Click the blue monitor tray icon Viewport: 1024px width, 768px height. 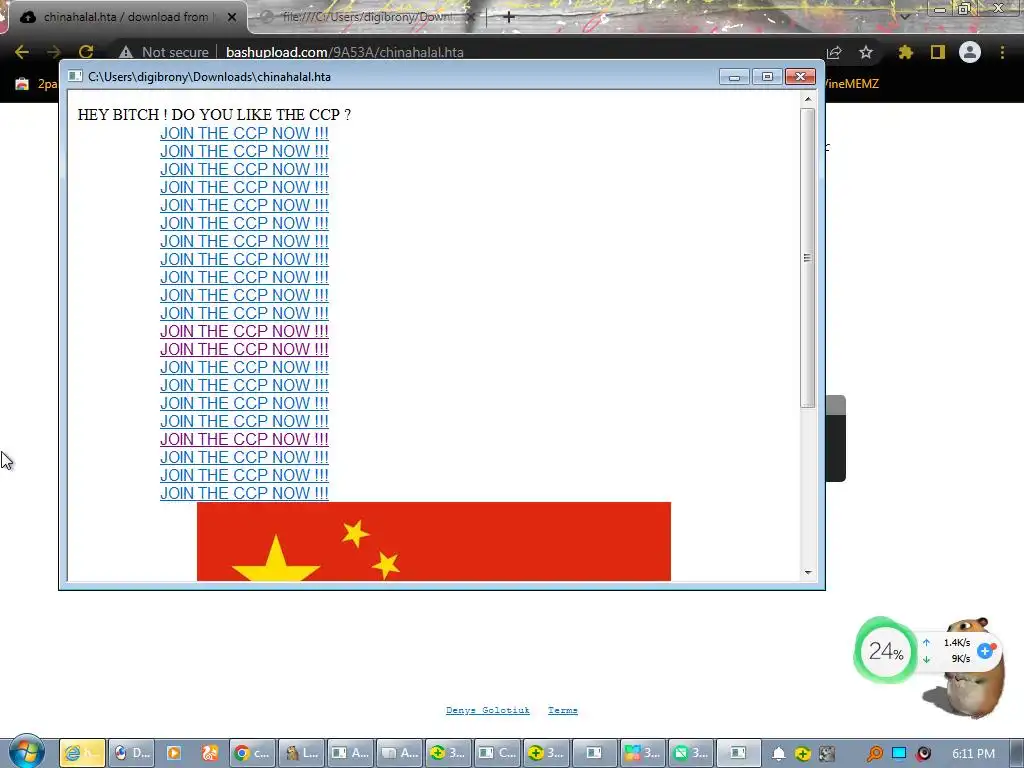click(899, 754)
